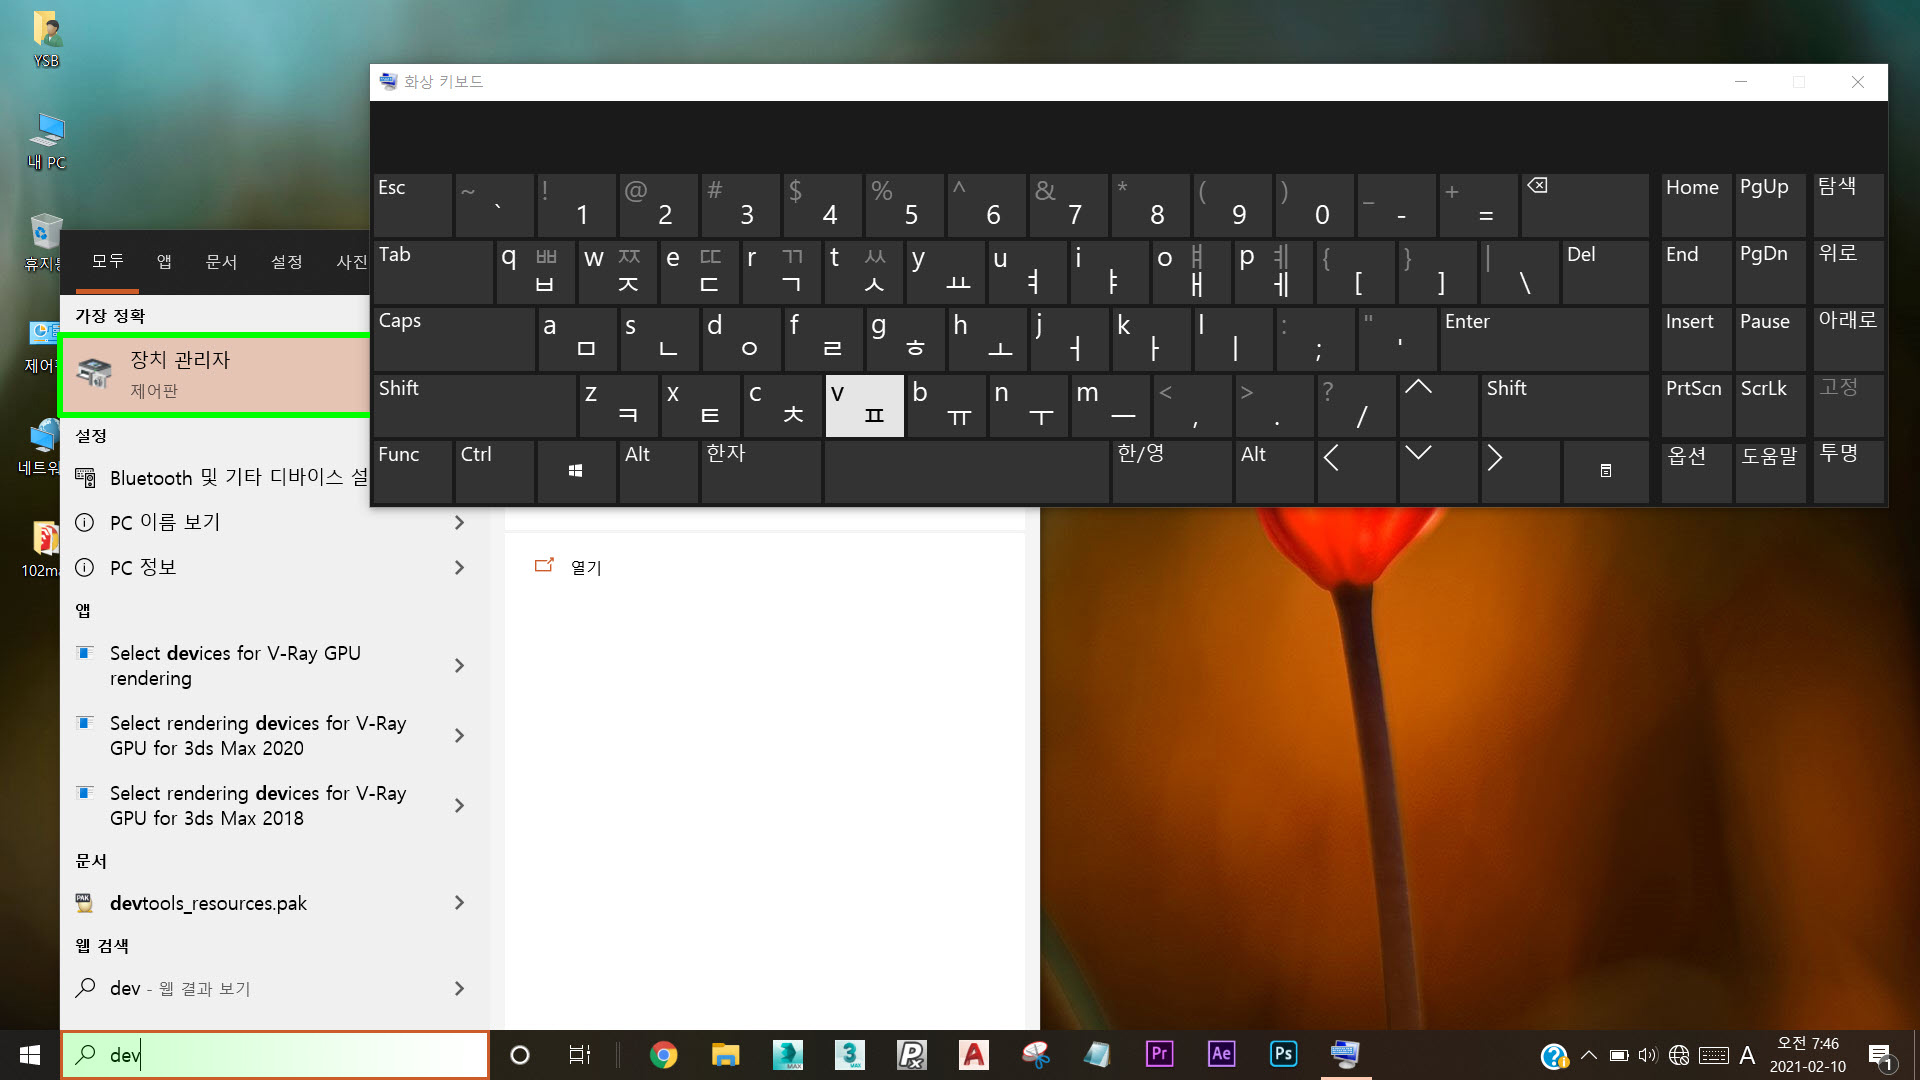This screenshot has width=1920, height=1080.
Task: Click AutoCAD icon in taskbar
Action: point(973,1054)
